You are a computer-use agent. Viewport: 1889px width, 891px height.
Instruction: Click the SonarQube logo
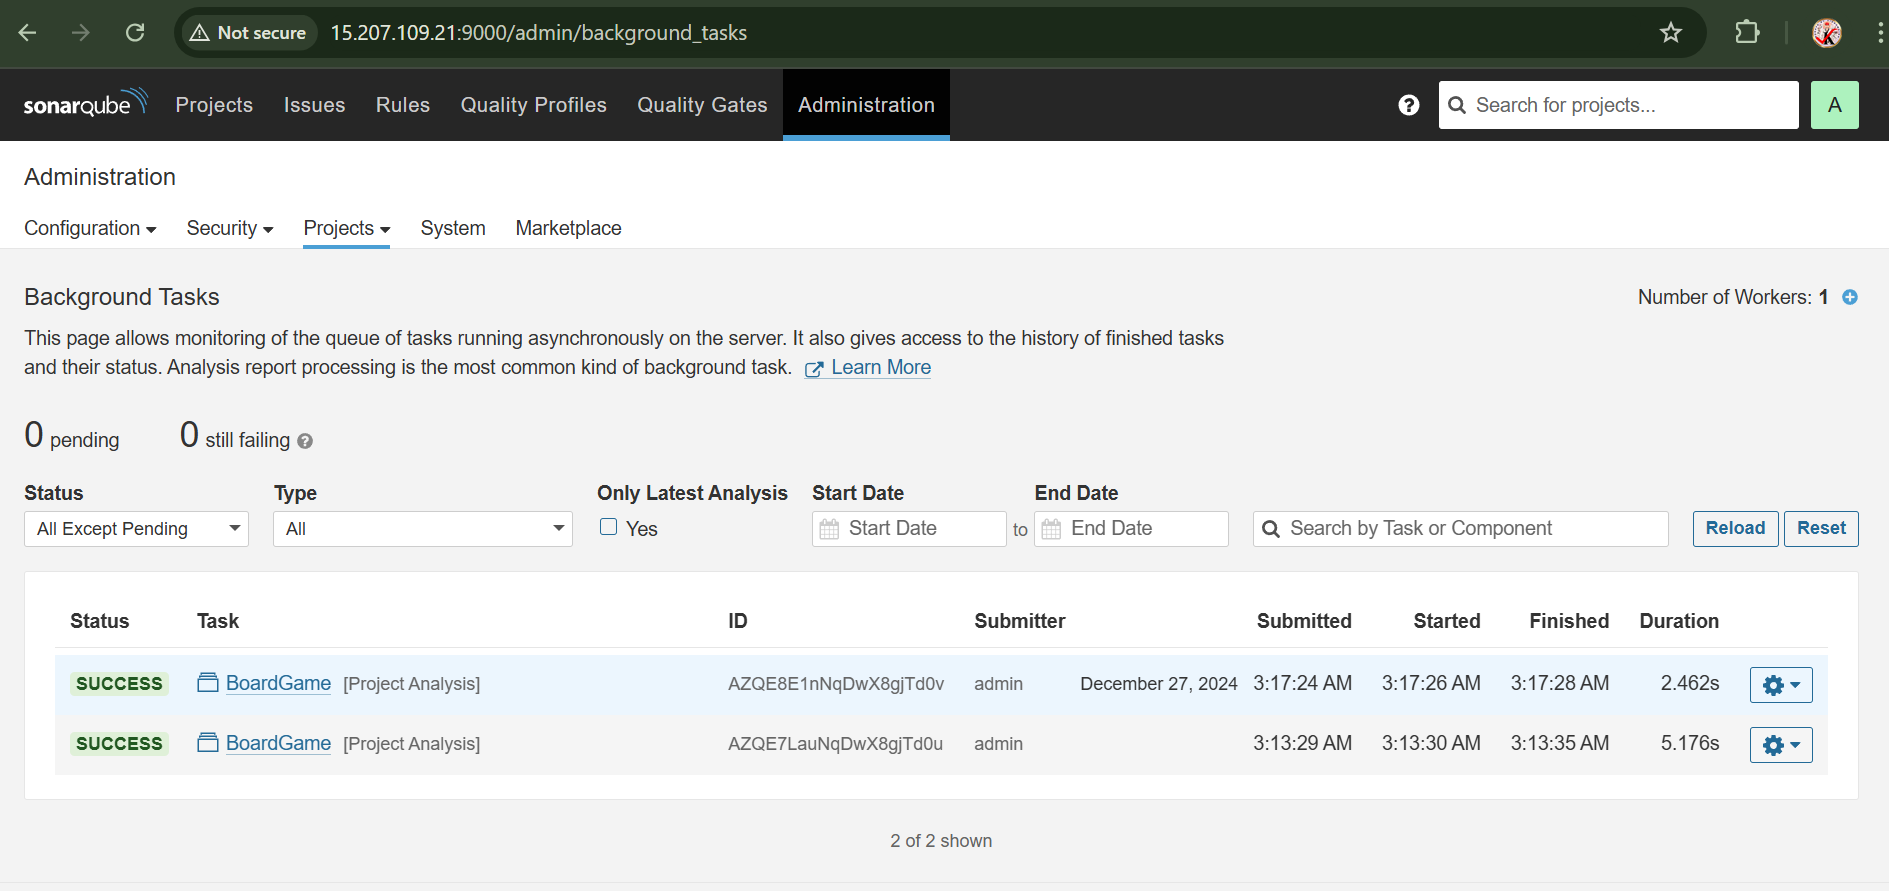click(85, 104)
